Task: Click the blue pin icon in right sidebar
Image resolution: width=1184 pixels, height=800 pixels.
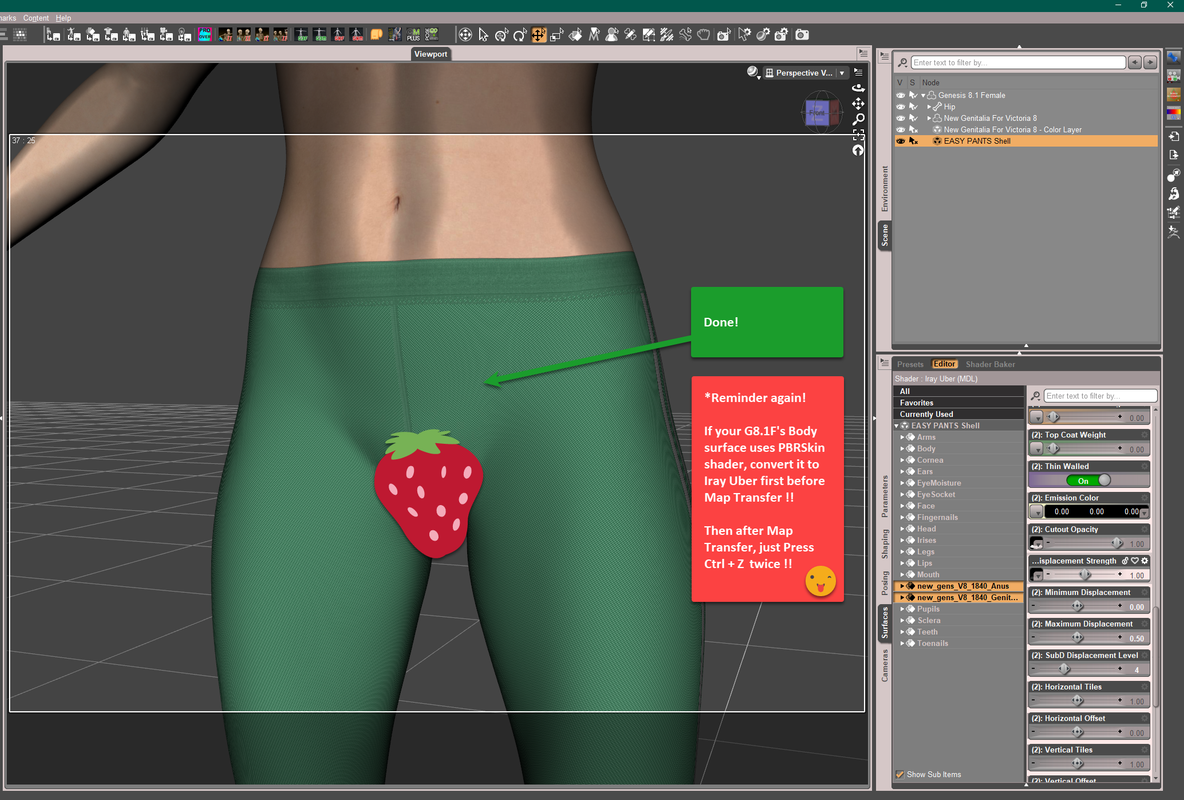Action: (1173, 57)
